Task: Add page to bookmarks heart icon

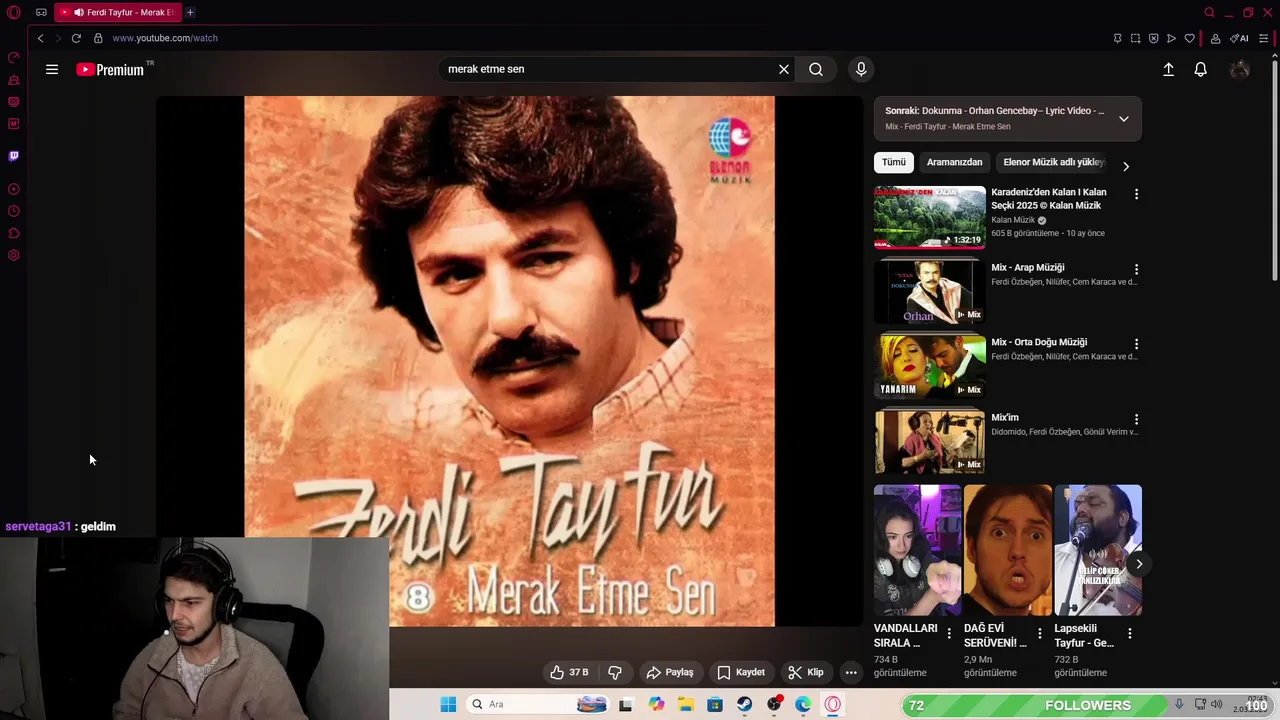Action: point(1189,38)
